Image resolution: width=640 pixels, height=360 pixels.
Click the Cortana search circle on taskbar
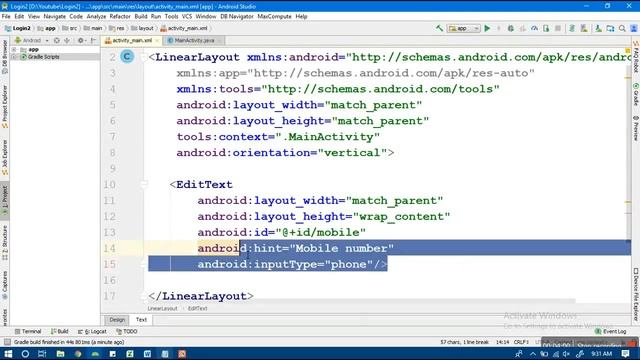pyautogui.click(x=25, y=354)
